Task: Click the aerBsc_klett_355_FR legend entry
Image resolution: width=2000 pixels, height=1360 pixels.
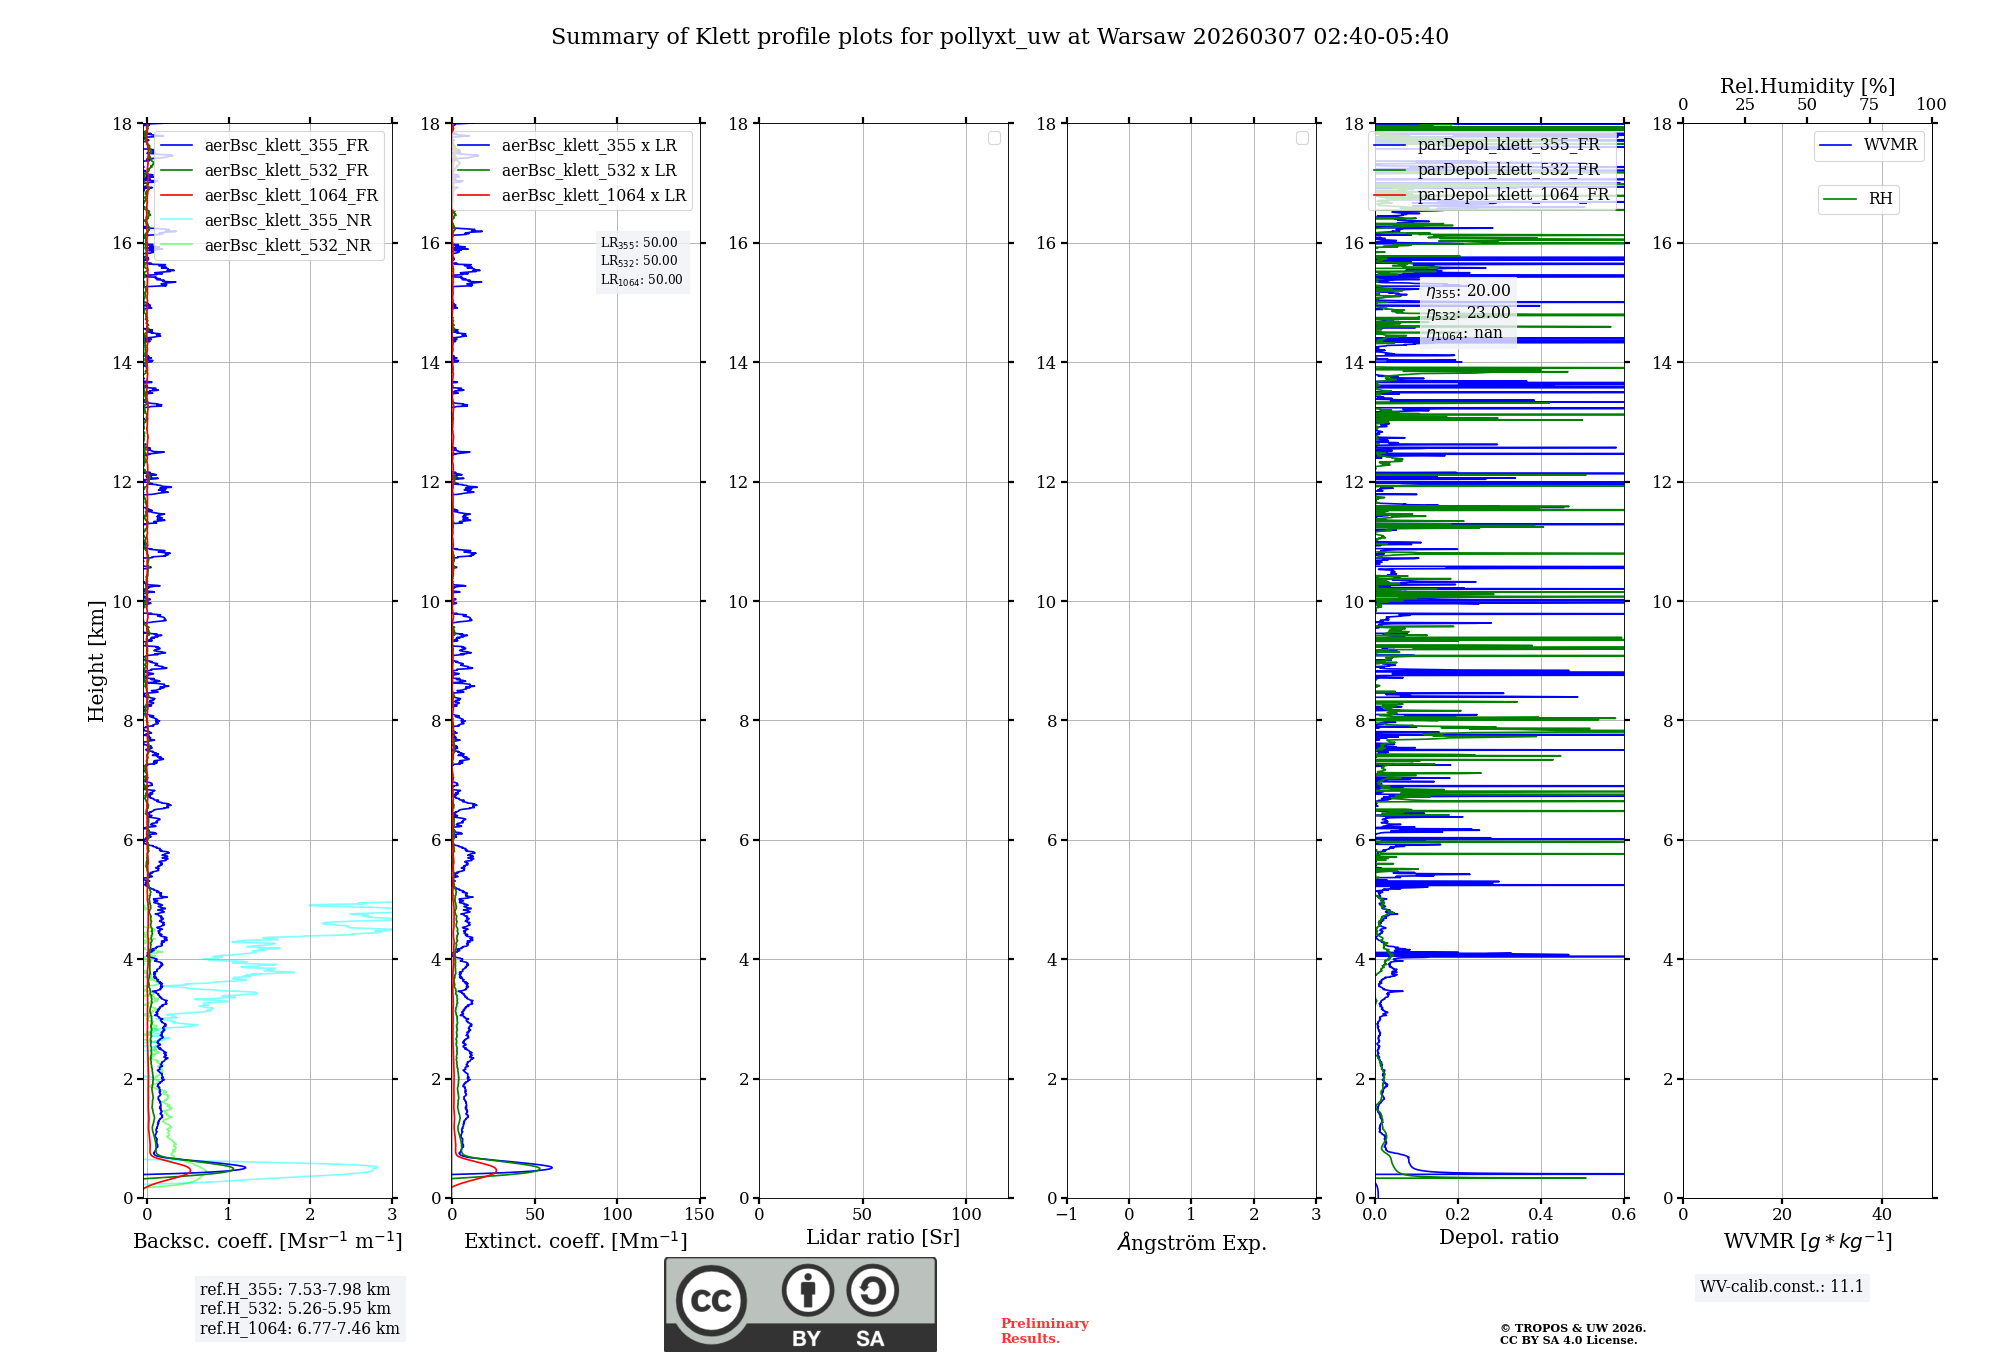Action: [x=286, y=145]
